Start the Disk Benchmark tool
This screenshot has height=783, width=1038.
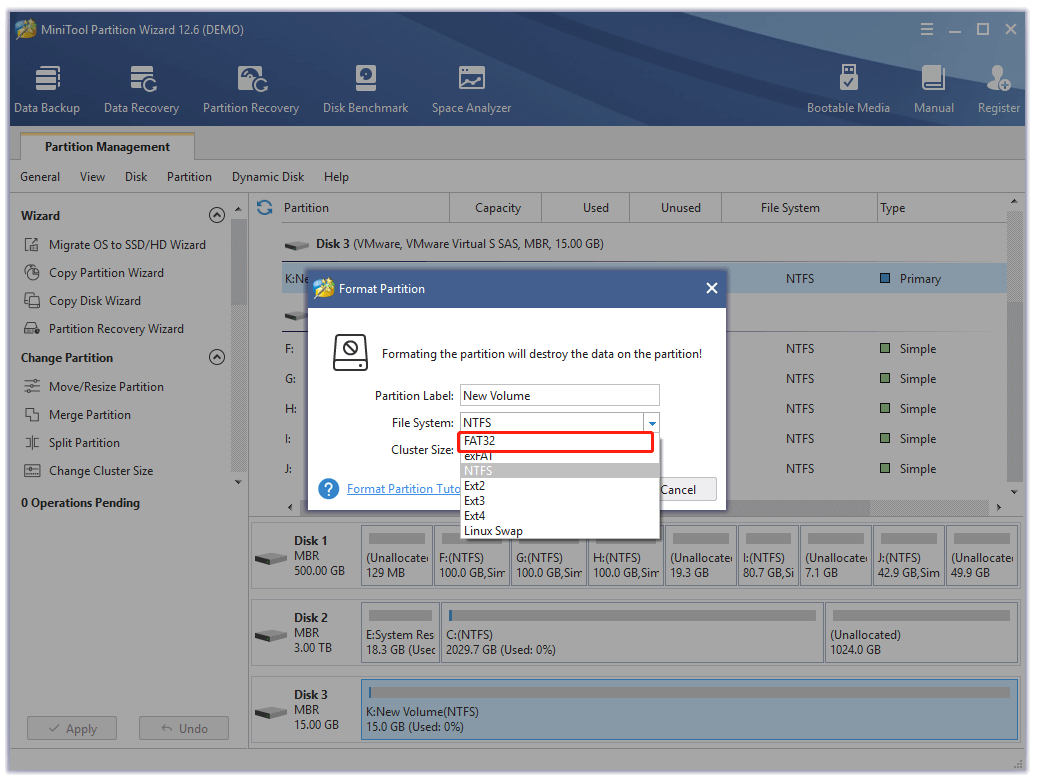point(365,89)
